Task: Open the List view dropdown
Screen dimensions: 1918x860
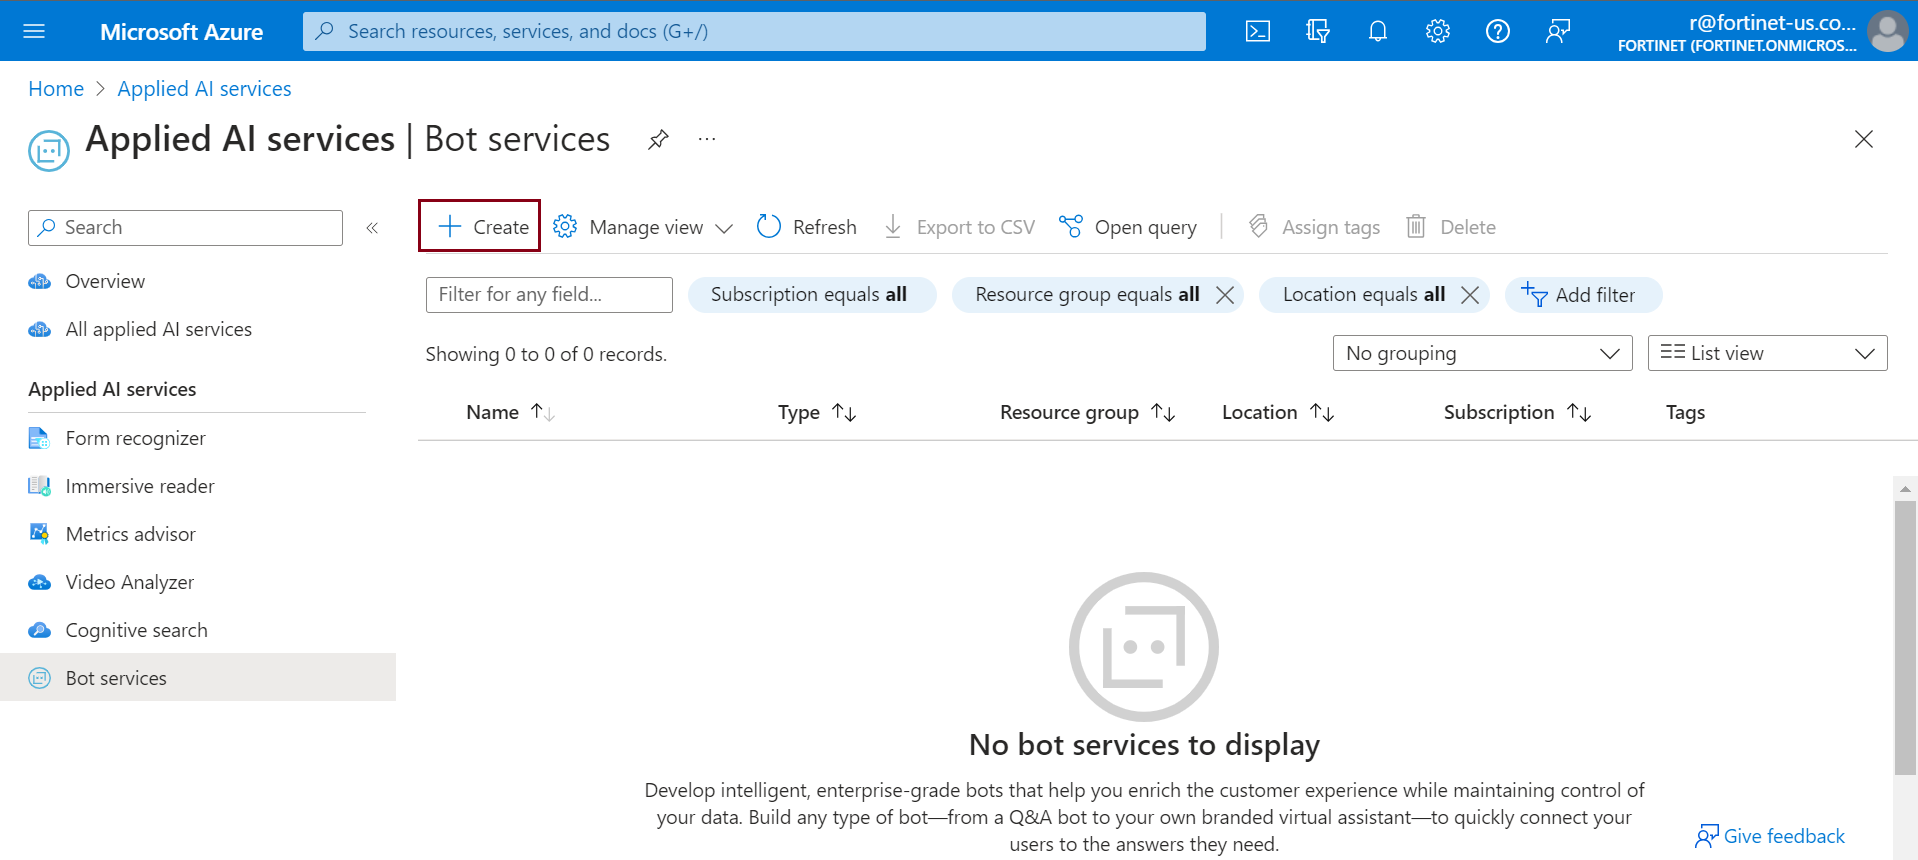Action: pos(1766,353)
